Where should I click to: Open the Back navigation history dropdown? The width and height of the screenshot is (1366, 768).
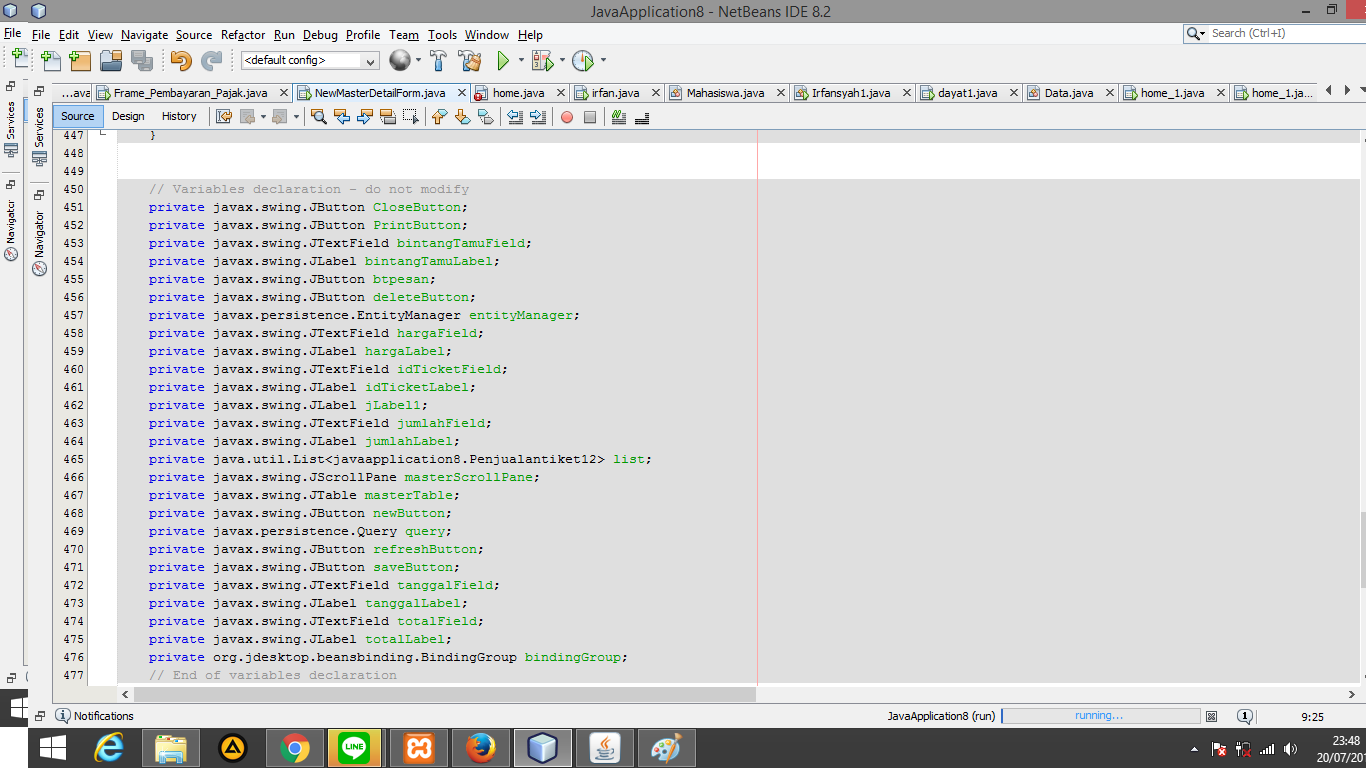(x=262, y=117)
